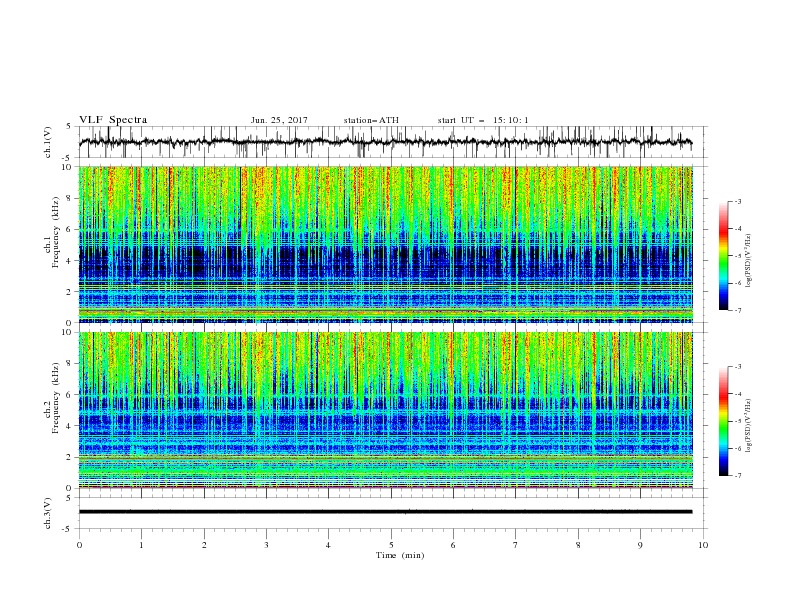Click time axis tick label "9"
This screenshot has height=612, width=792.
tap(640, 545)
